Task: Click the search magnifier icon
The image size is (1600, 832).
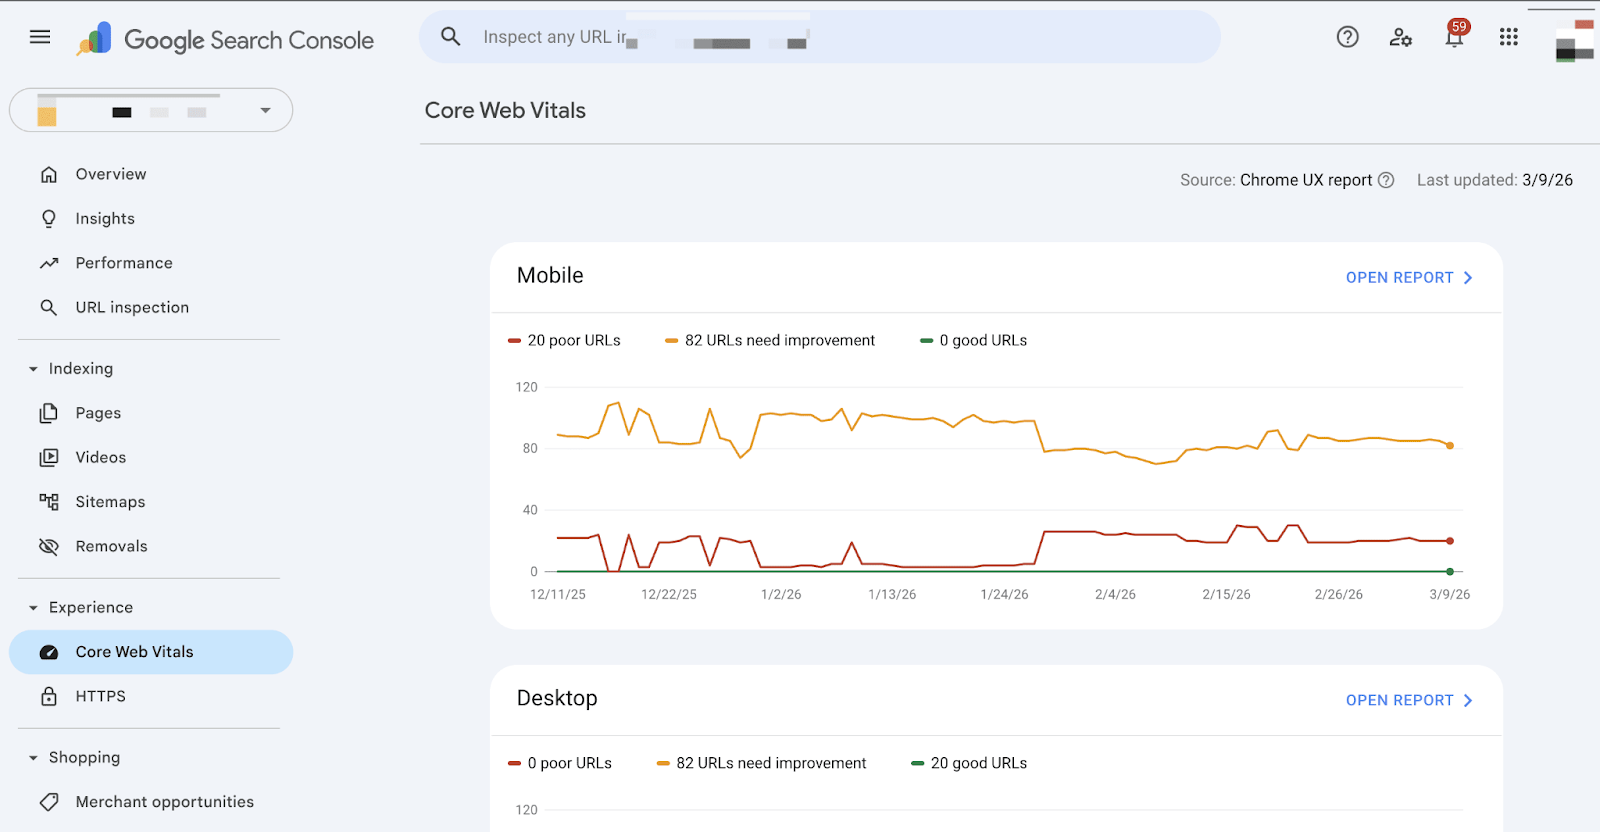Action: (x=451, y=37)
